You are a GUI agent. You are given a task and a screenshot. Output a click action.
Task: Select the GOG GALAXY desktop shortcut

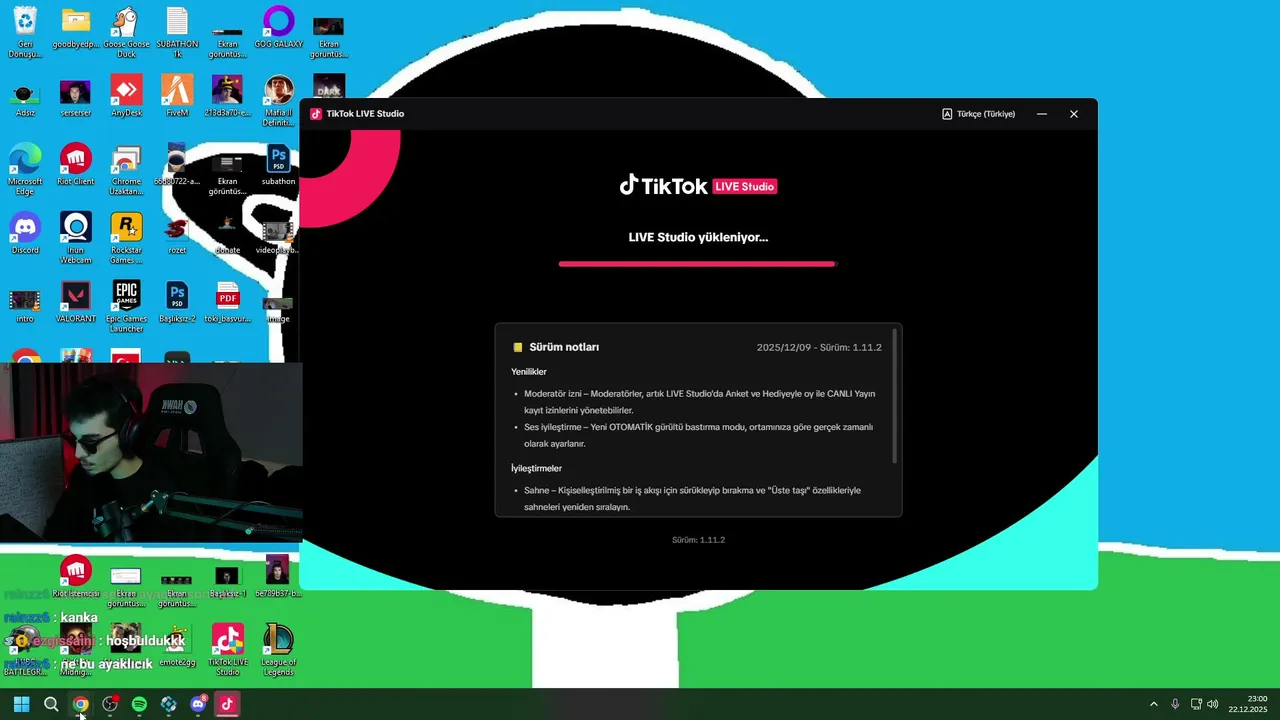pyautogui.click(x=278, y=28)
